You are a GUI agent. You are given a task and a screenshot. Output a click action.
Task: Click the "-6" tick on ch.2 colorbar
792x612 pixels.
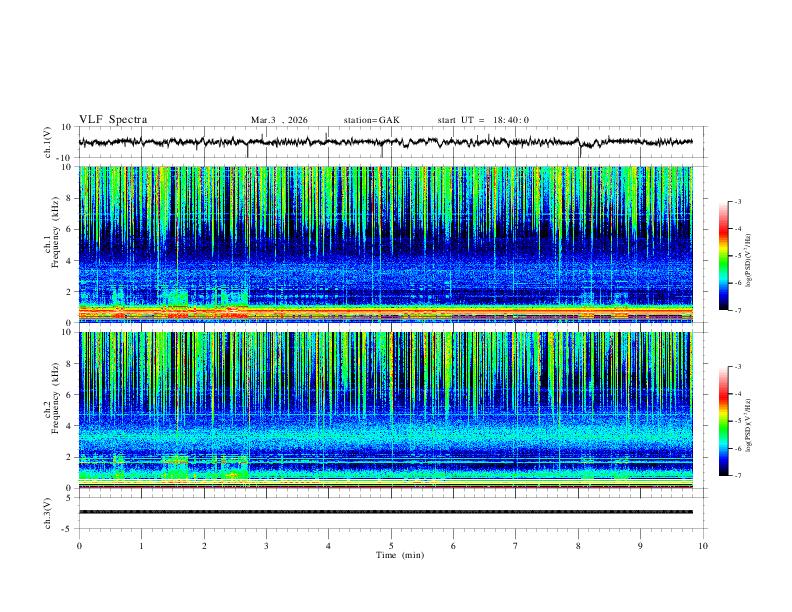tap(737, 448)
